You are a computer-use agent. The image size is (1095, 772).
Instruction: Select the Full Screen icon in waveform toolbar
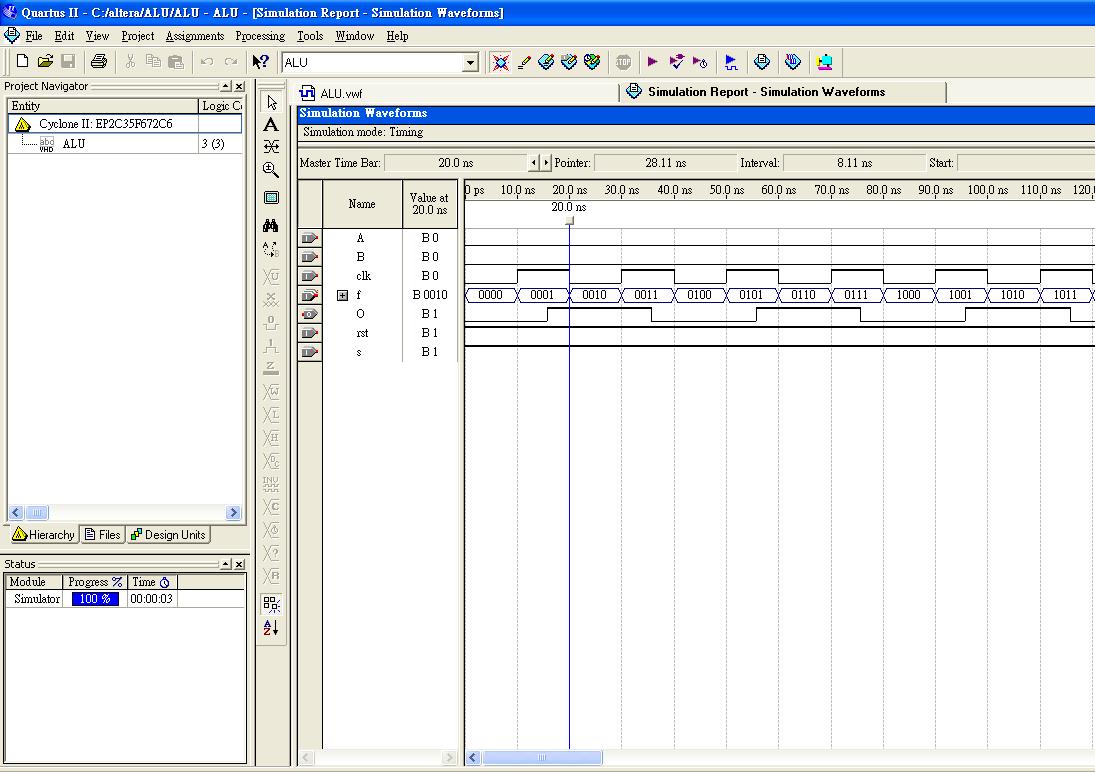(x=271, y=198)
